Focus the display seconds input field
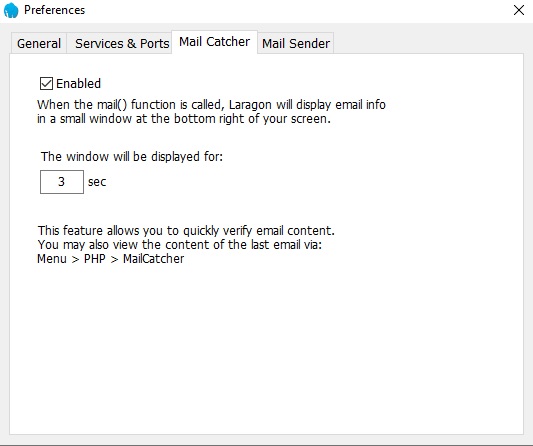This screenshot has width=533, height=446. pyautogui.click(x=62, y=182)
